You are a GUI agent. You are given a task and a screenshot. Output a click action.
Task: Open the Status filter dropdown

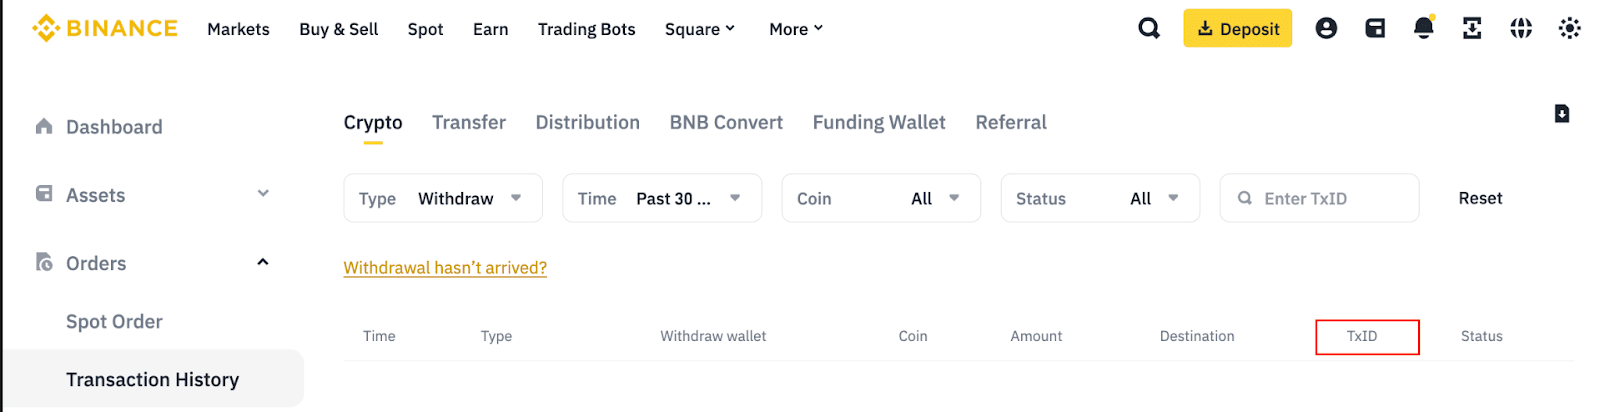coord(1100,198)
